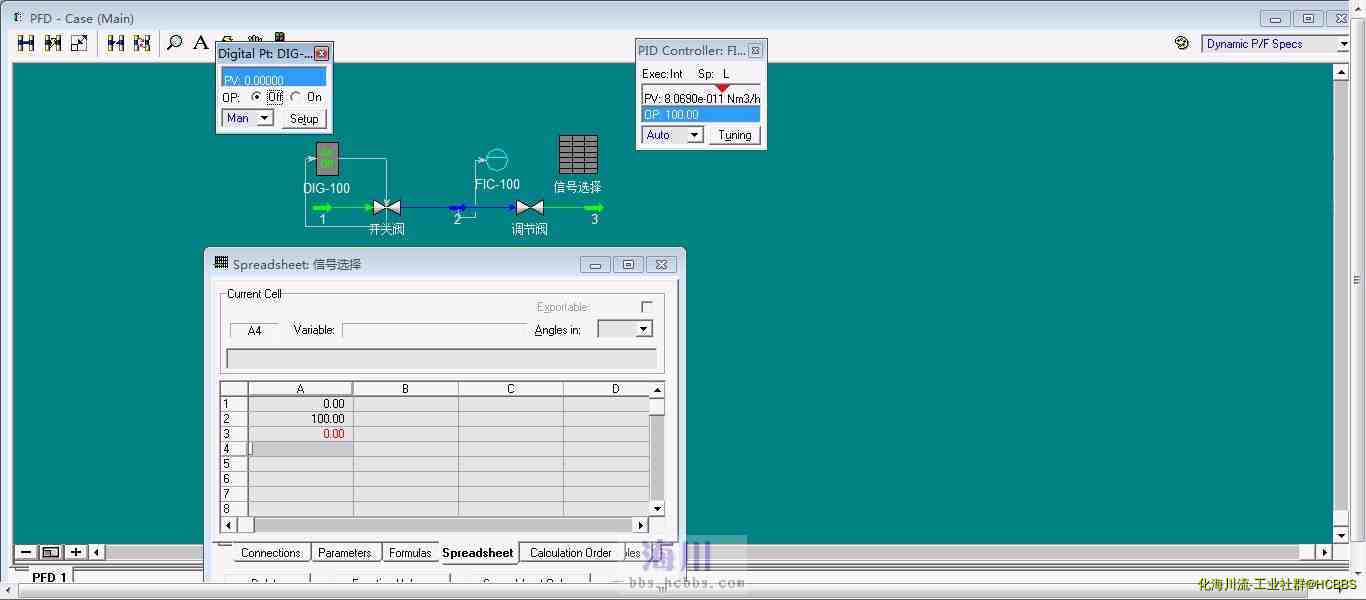Screen dimensions: 1366x600
Task: Open the Formulas tab
Action: pyautogui.click(x=410, y=553)
